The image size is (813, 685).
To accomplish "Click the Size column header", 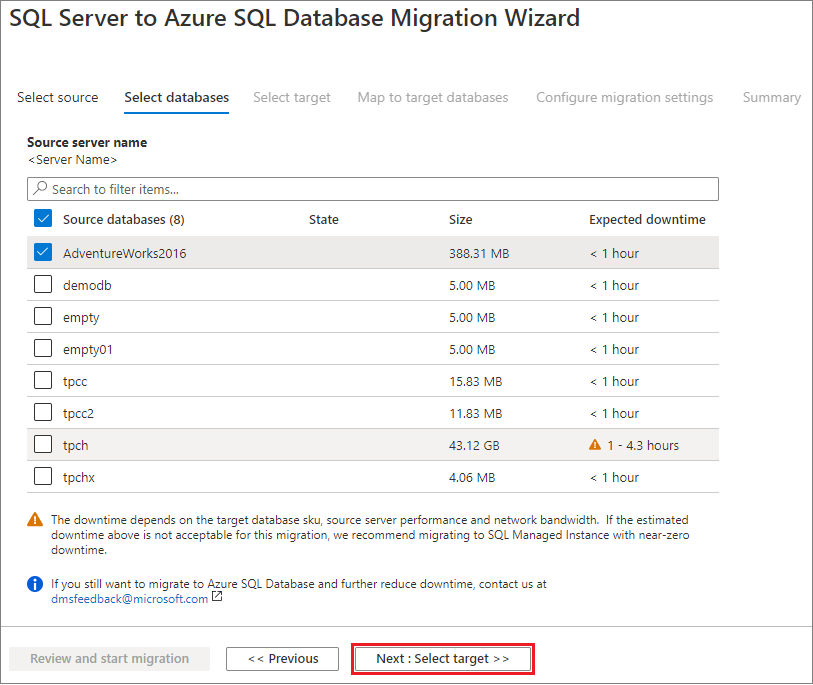I will pos(460,220).
